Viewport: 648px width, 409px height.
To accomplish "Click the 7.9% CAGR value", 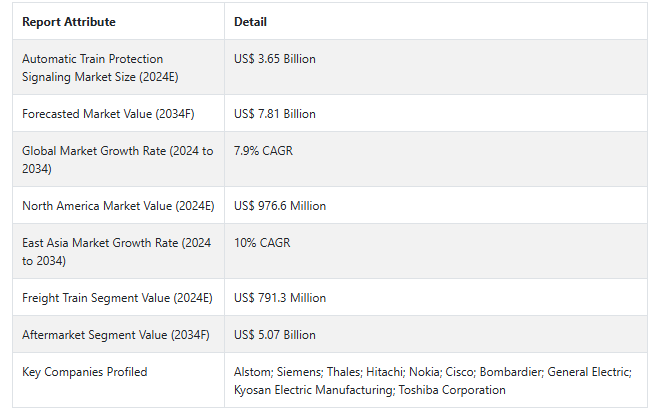I will tap(263, 151).
